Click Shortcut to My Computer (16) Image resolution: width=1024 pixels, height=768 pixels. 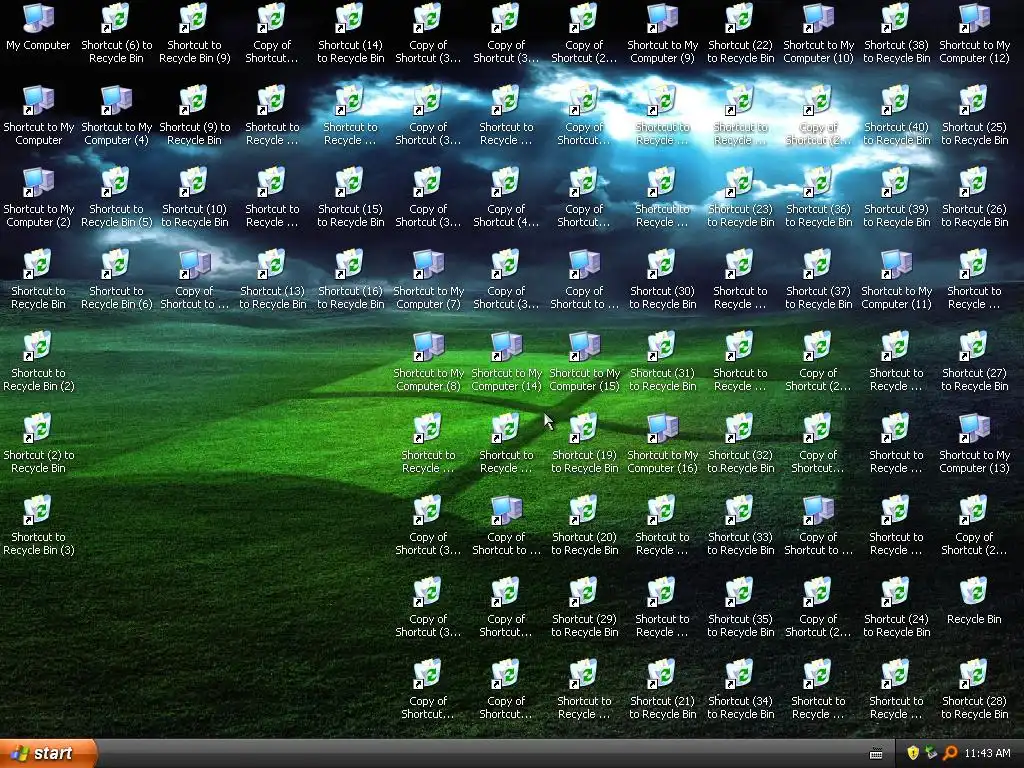[x=662, y=443]
